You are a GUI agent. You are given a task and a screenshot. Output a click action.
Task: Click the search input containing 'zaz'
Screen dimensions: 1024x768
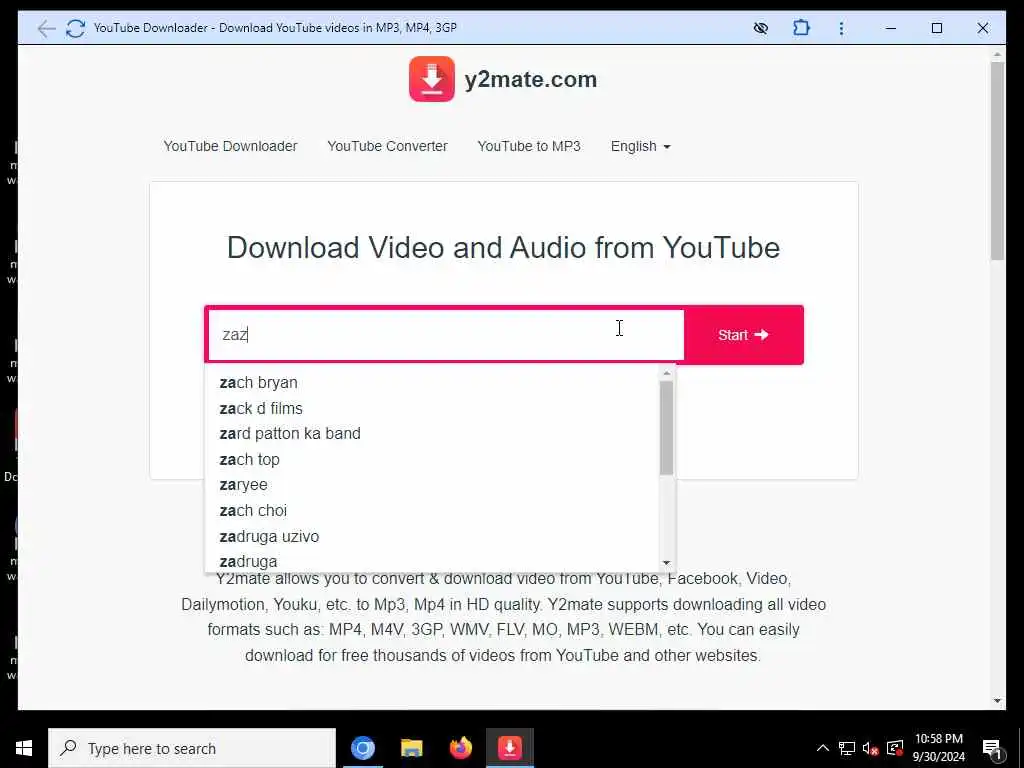pos(445,334)
